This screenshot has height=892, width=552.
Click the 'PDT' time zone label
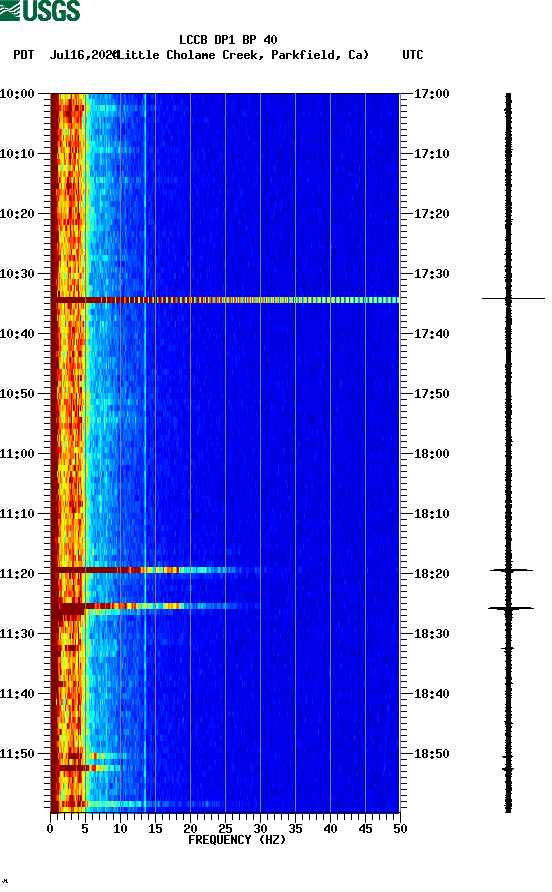[x=23, y=55]
